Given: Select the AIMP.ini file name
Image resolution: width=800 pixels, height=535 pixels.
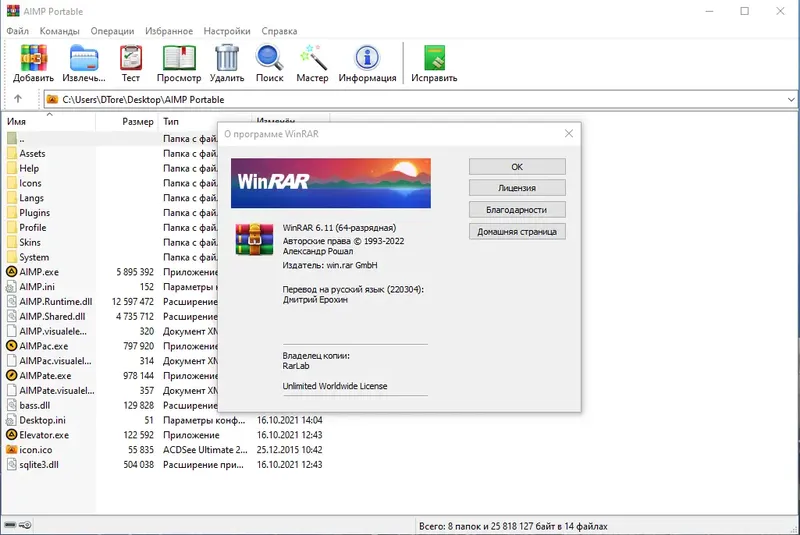Looking at the screenshot, I should 37,287.
